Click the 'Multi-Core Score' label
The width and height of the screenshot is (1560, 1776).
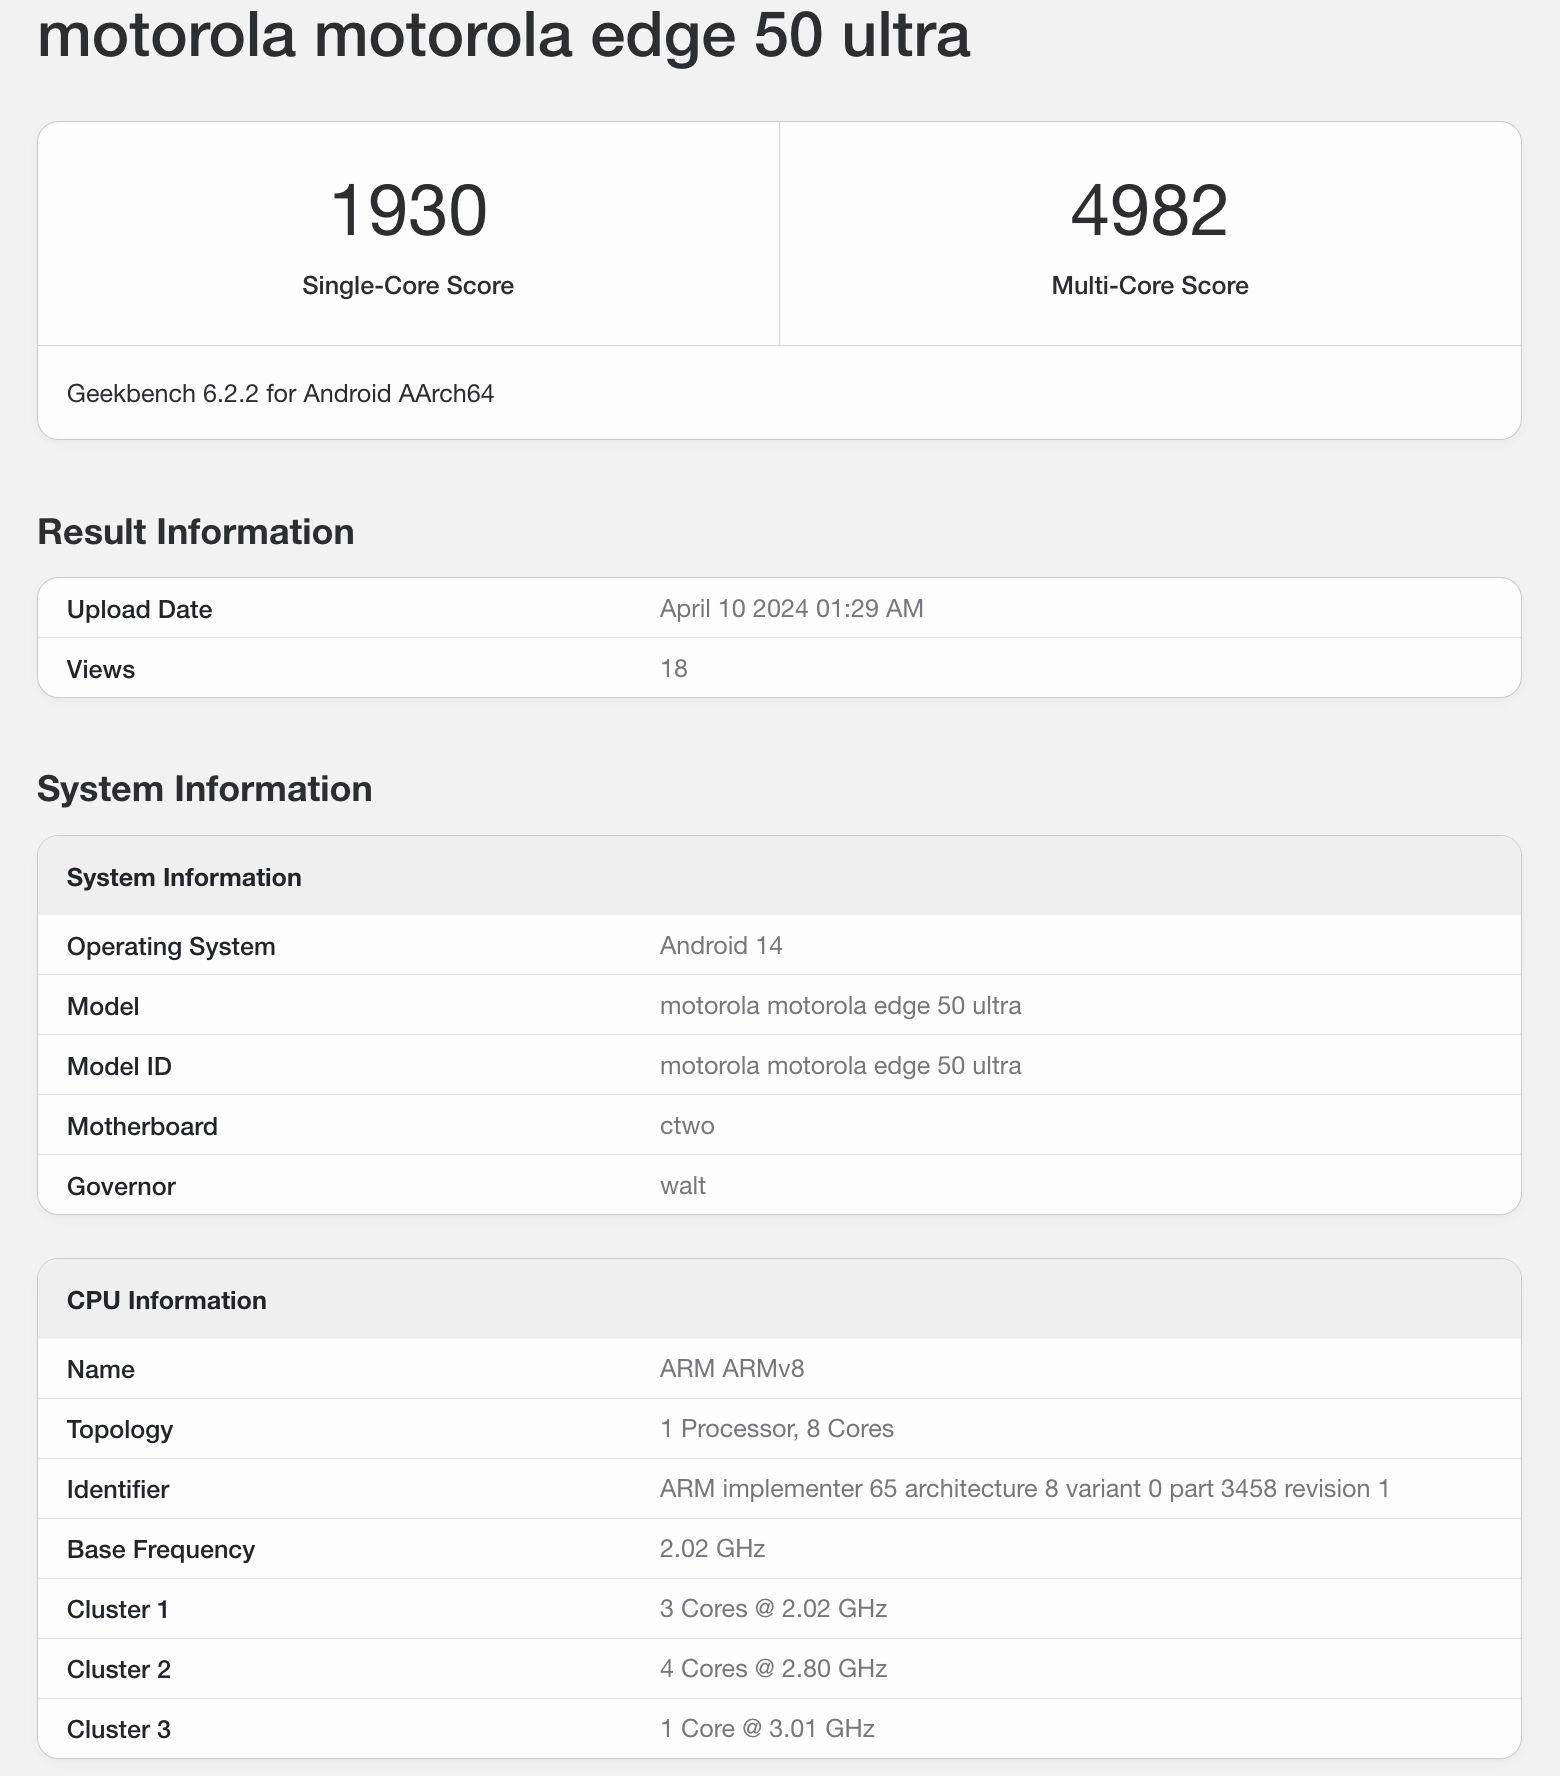(1149, 286)
